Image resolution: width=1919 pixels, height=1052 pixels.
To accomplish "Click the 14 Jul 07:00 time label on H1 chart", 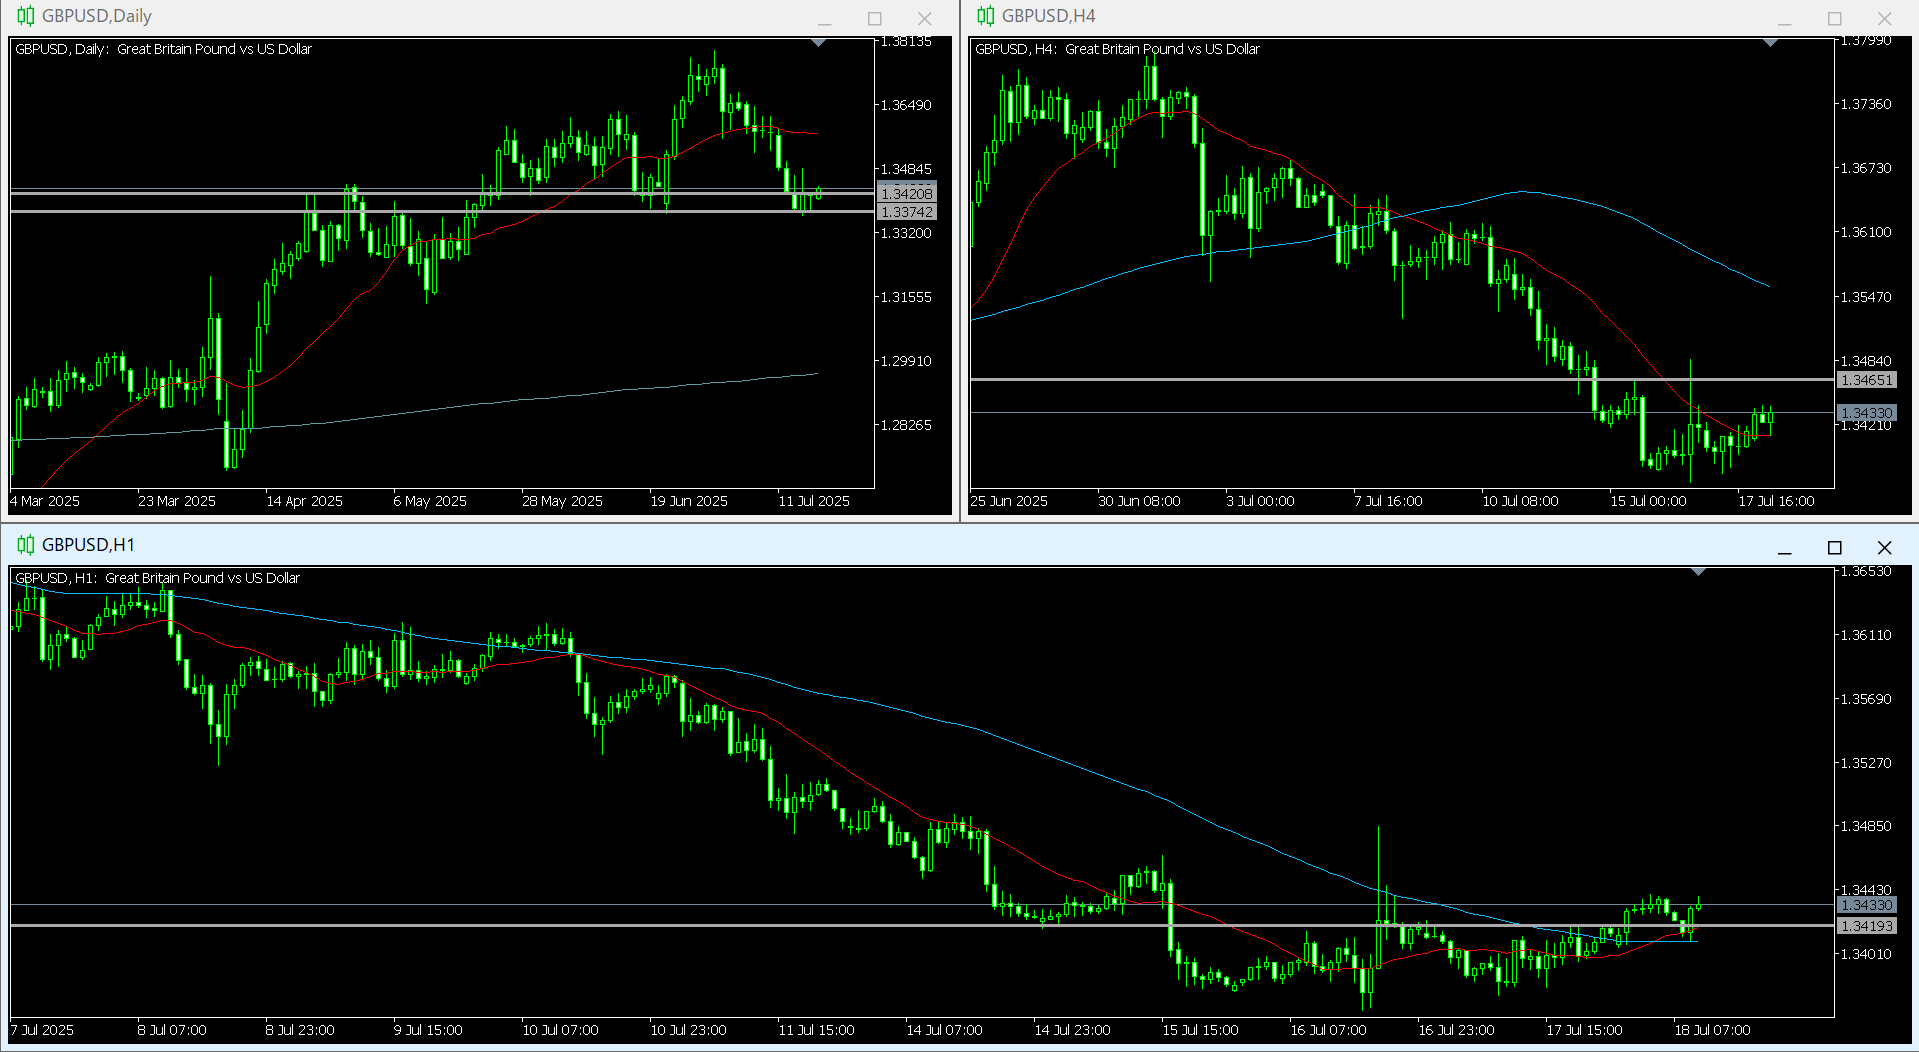I will pos(944,1030).
